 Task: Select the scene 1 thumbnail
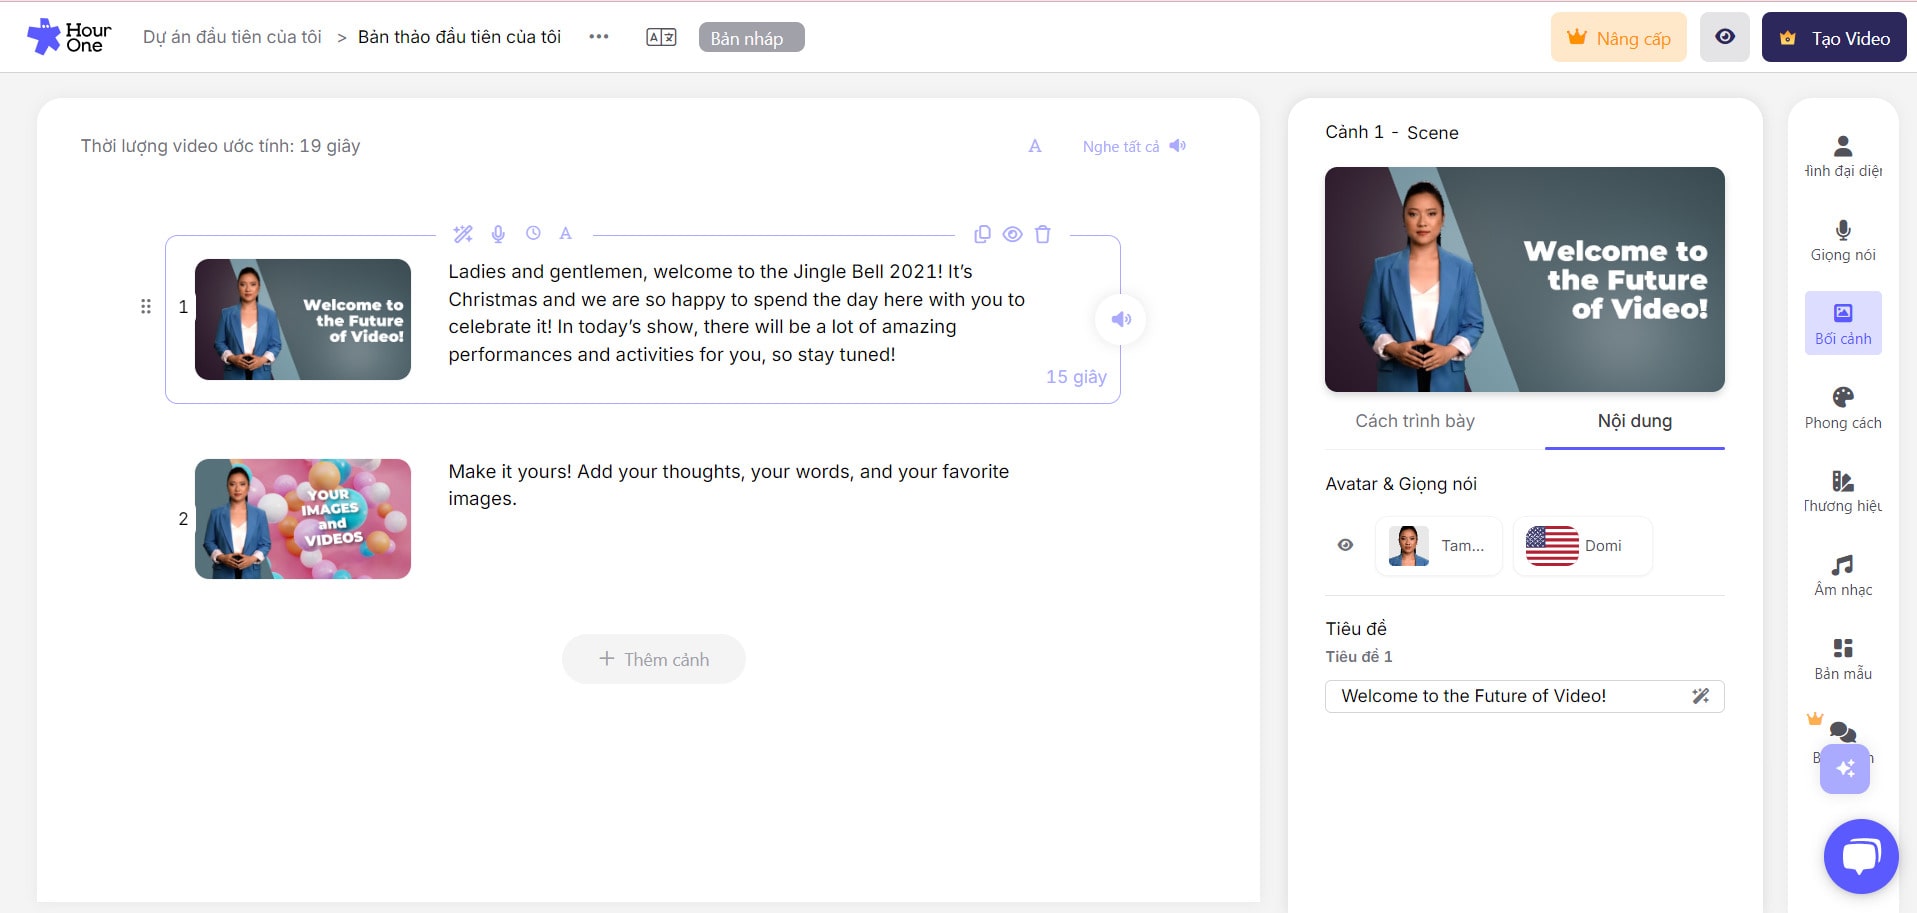(303, 319)
